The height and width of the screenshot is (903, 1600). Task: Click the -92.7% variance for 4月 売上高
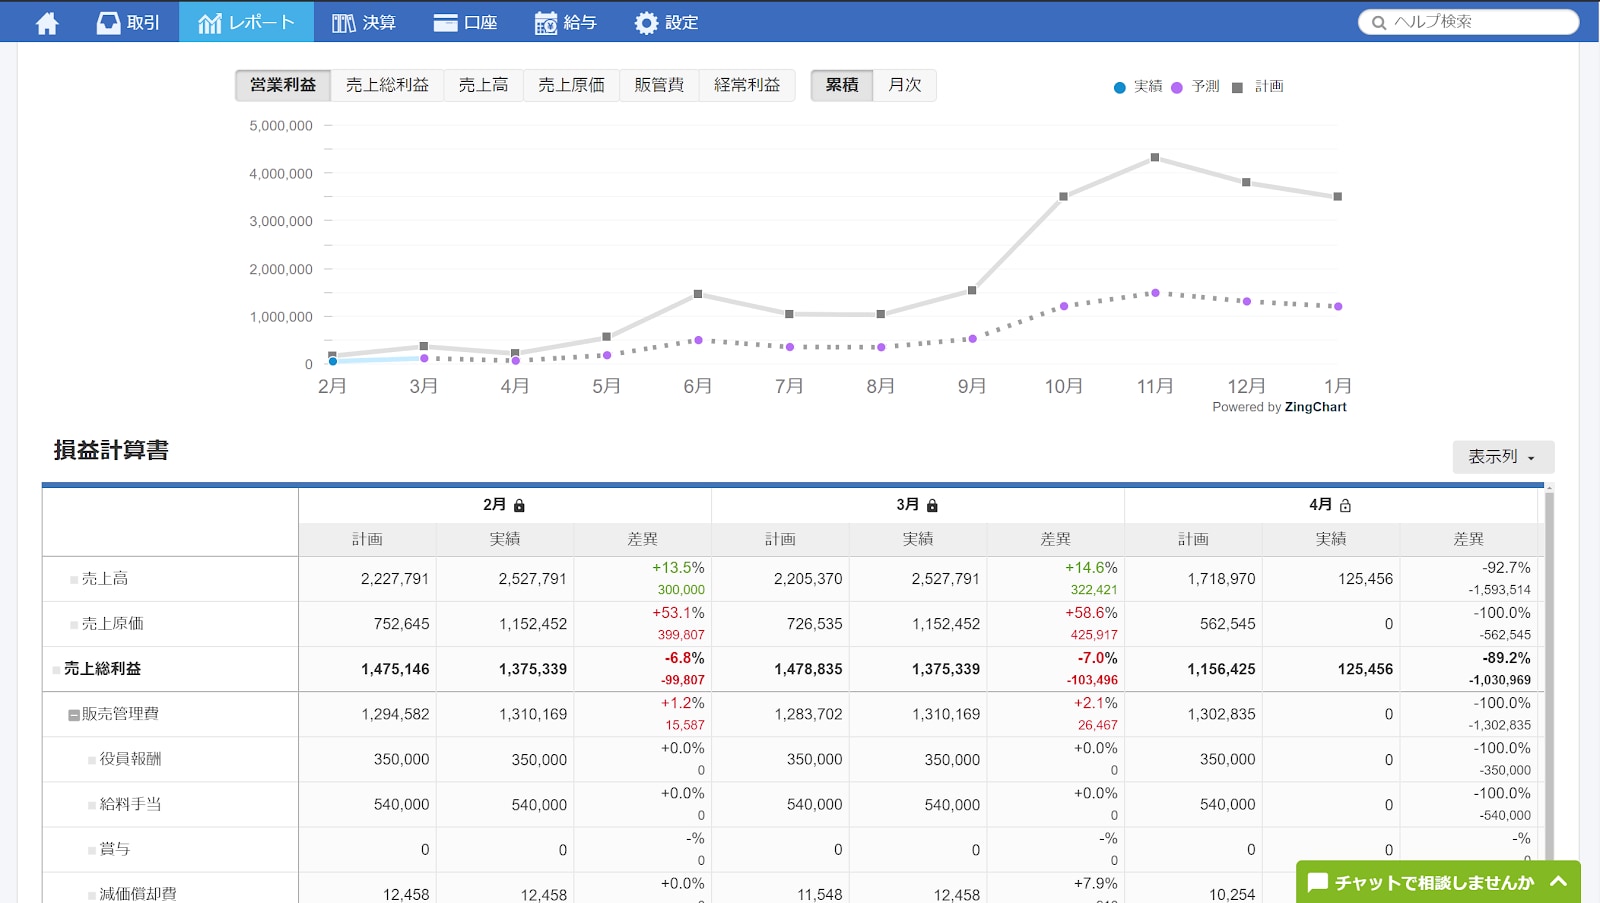(x=1506, y=568)
